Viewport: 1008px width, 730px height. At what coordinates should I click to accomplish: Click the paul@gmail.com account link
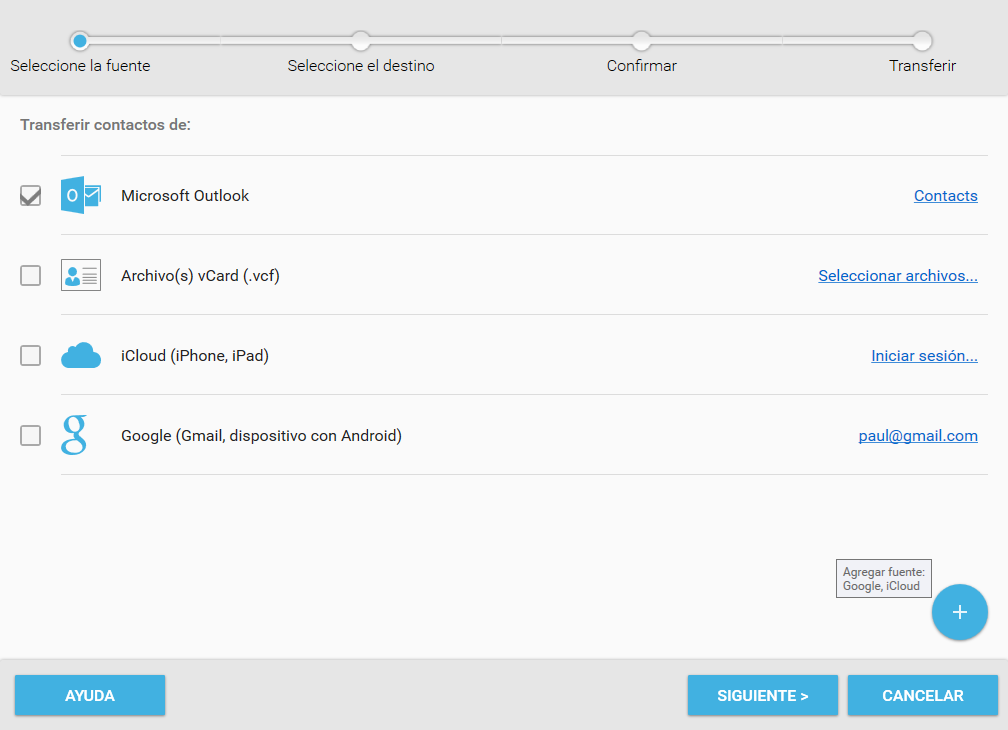(x=917, y=436)
